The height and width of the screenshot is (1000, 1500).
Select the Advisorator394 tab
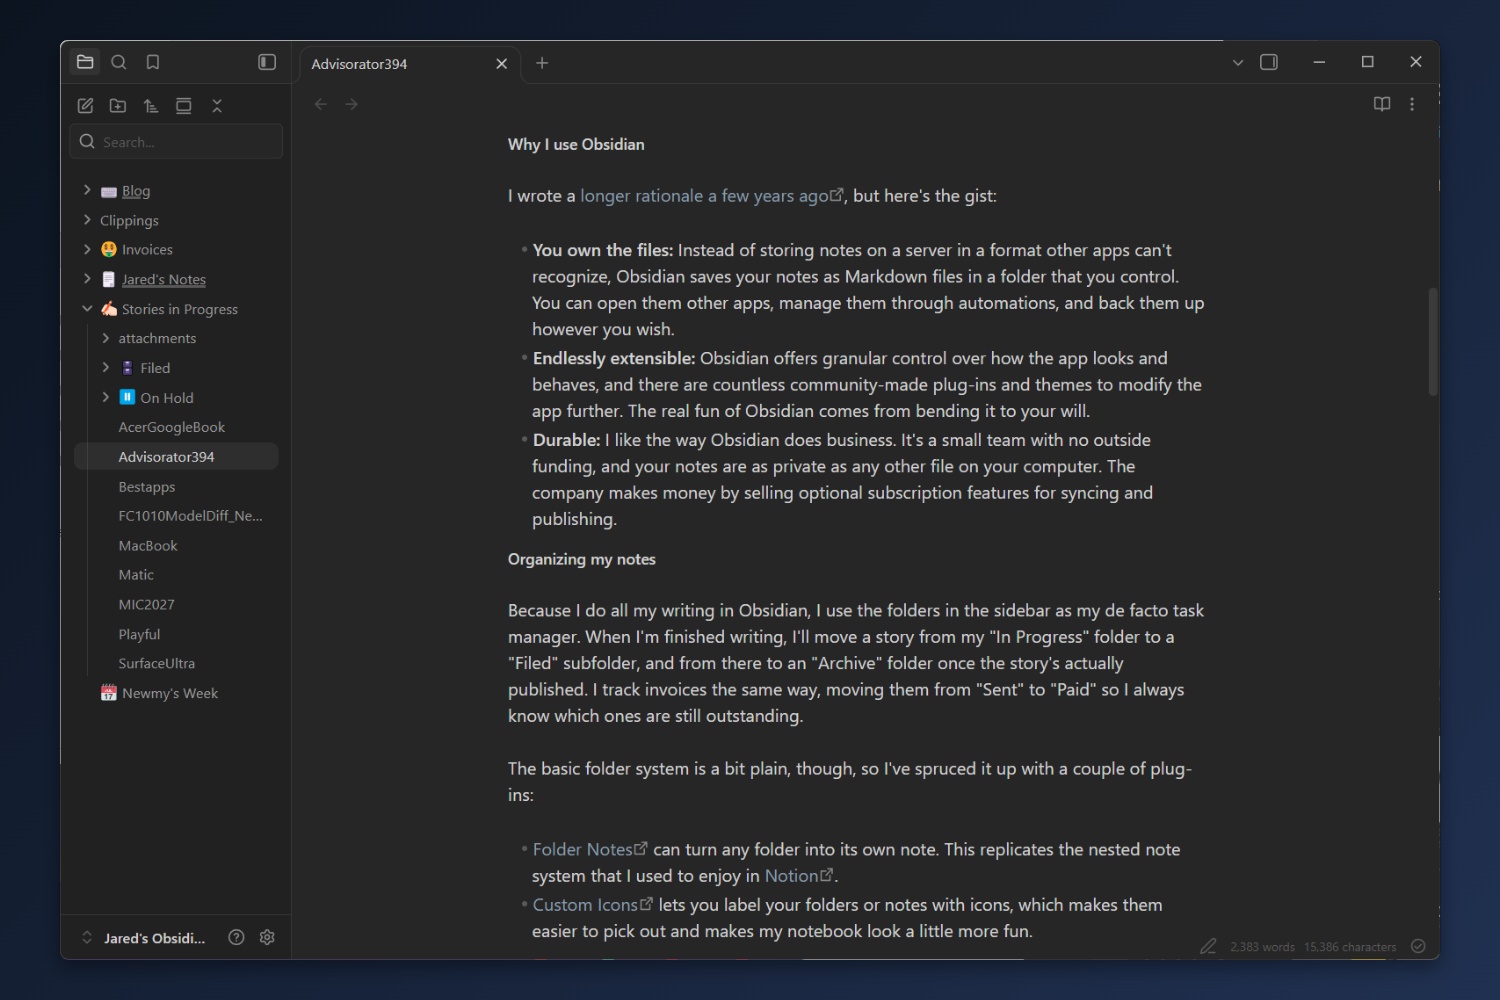410,64
